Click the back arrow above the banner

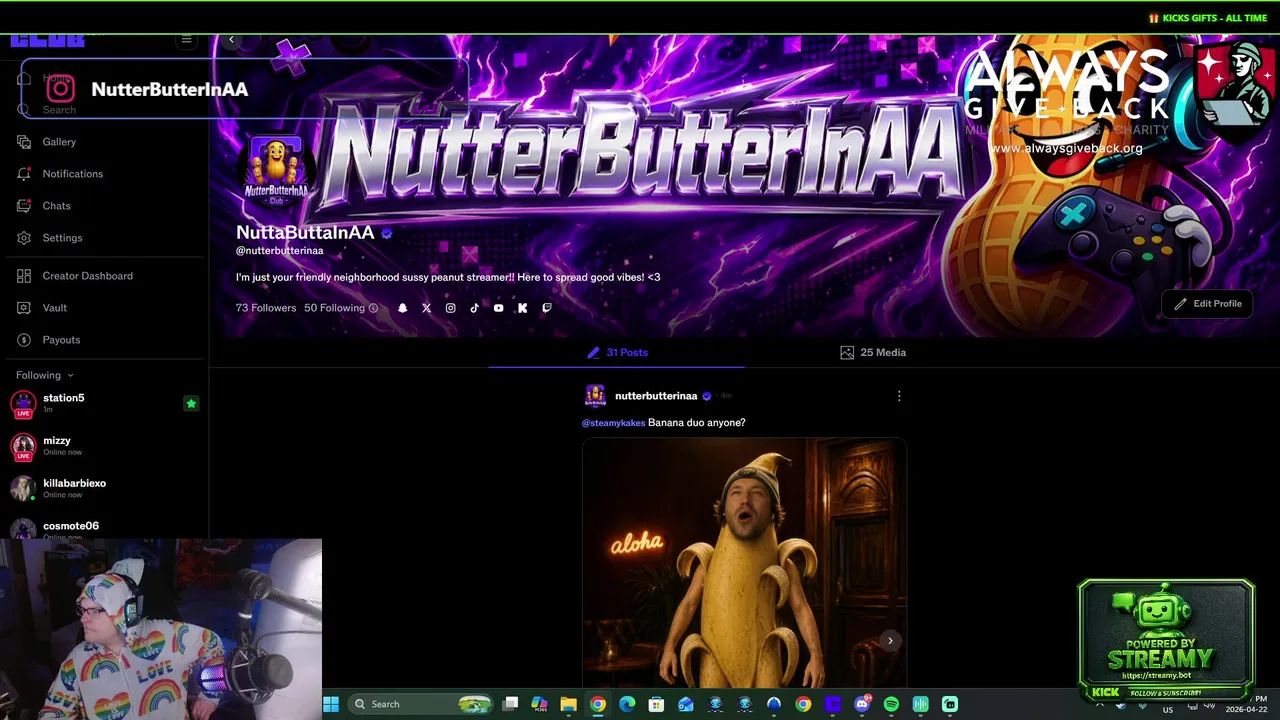point(231,40)
